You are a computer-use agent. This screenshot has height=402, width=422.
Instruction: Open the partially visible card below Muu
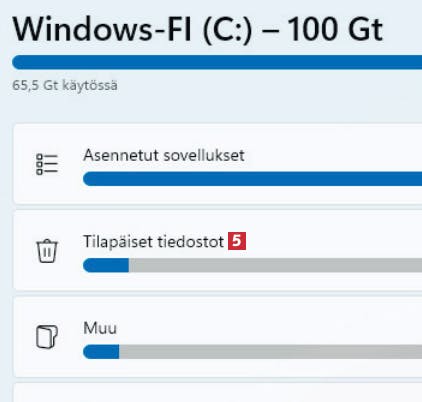(217, 393)
